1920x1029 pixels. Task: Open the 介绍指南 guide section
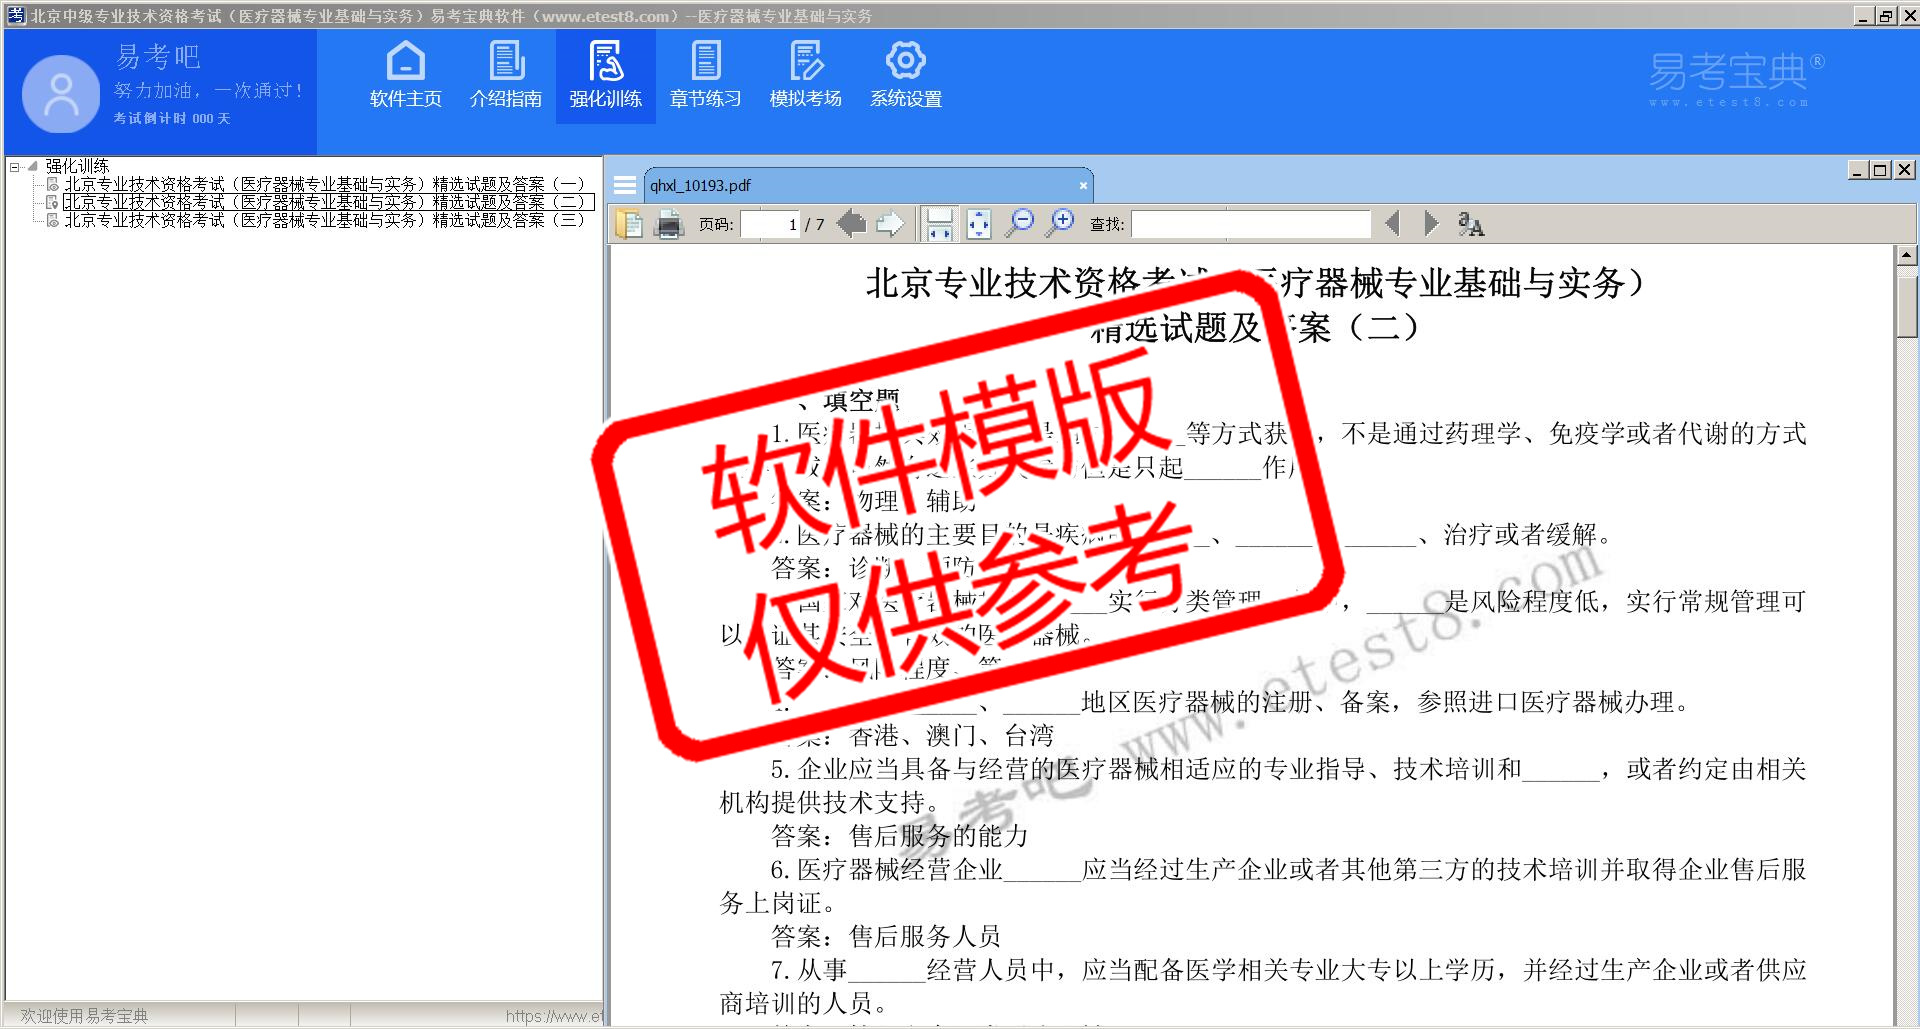(x=505, y=76)
